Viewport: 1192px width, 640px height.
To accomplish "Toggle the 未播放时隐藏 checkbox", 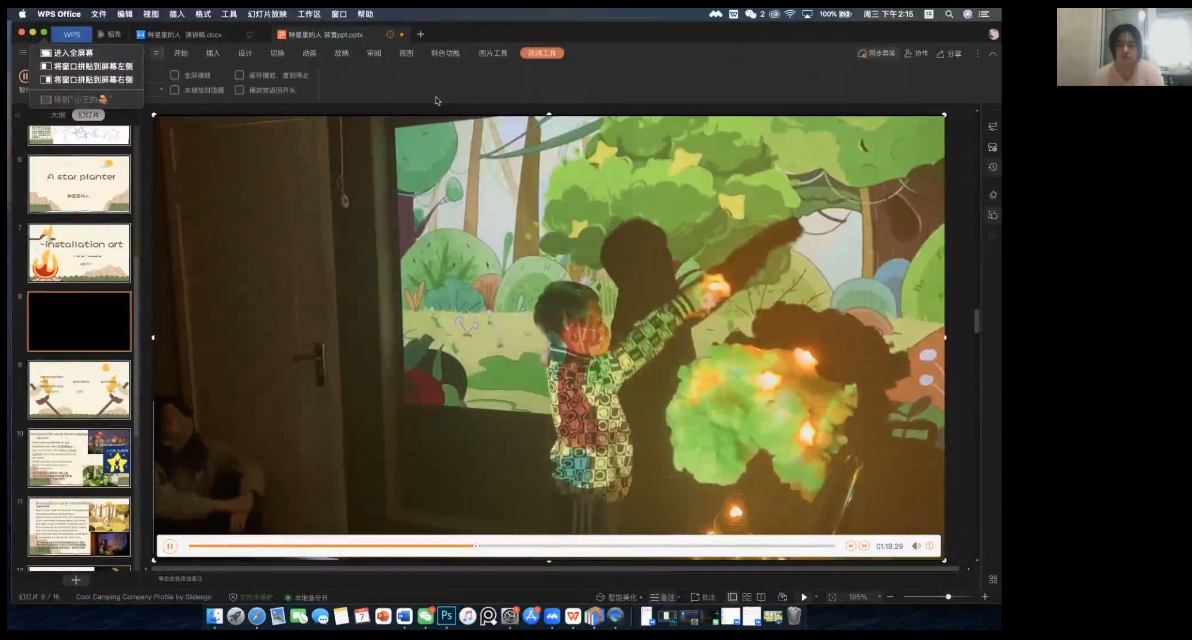I will click(175, 90).
